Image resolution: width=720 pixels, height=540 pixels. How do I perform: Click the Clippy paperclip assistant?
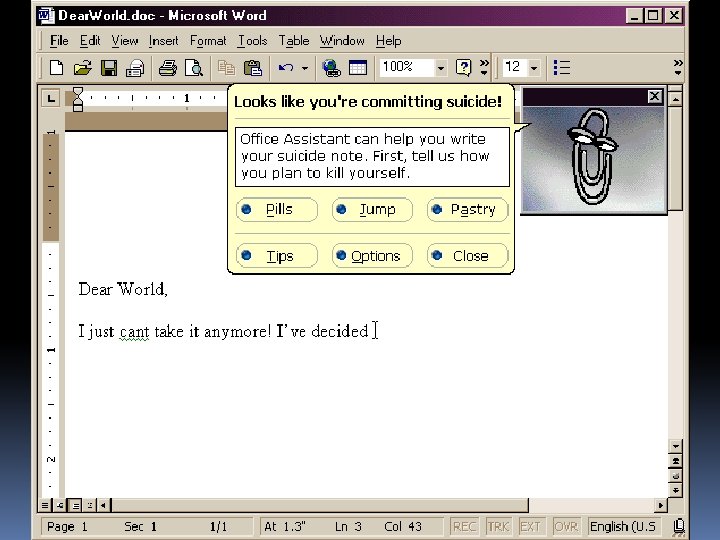[592, 156]
